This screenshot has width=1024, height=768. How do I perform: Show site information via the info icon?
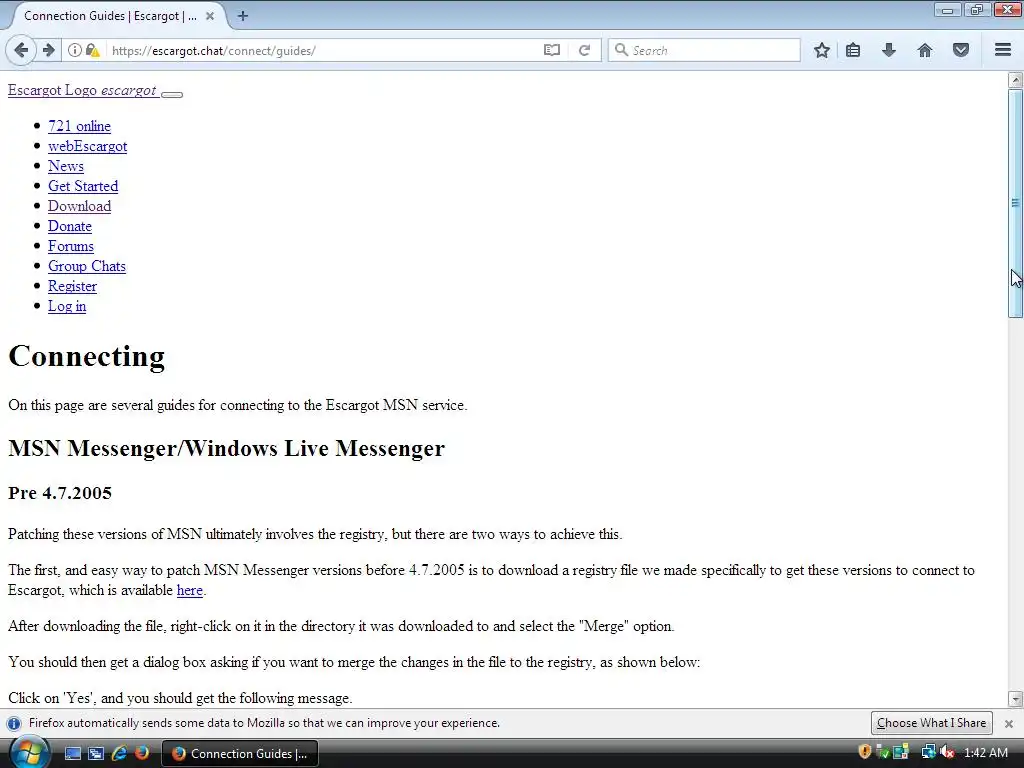coord(75,50)
